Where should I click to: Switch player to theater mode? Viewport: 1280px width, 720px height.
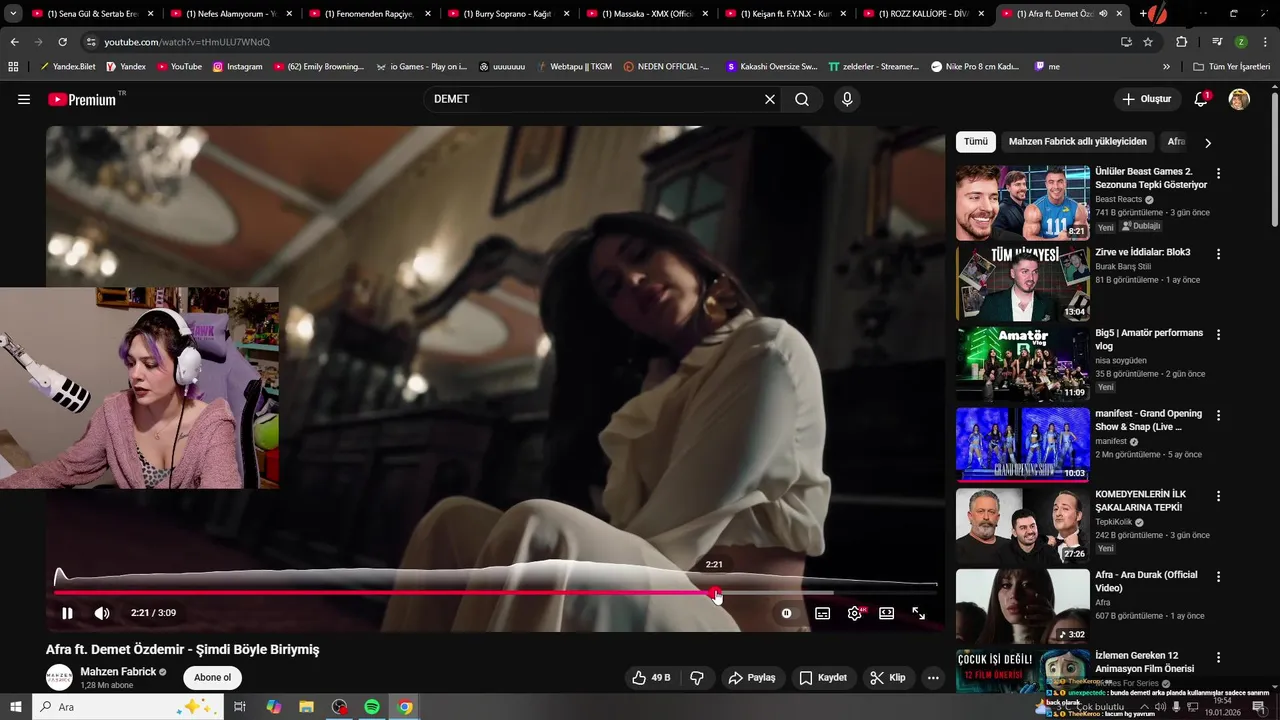click(886, 613)
